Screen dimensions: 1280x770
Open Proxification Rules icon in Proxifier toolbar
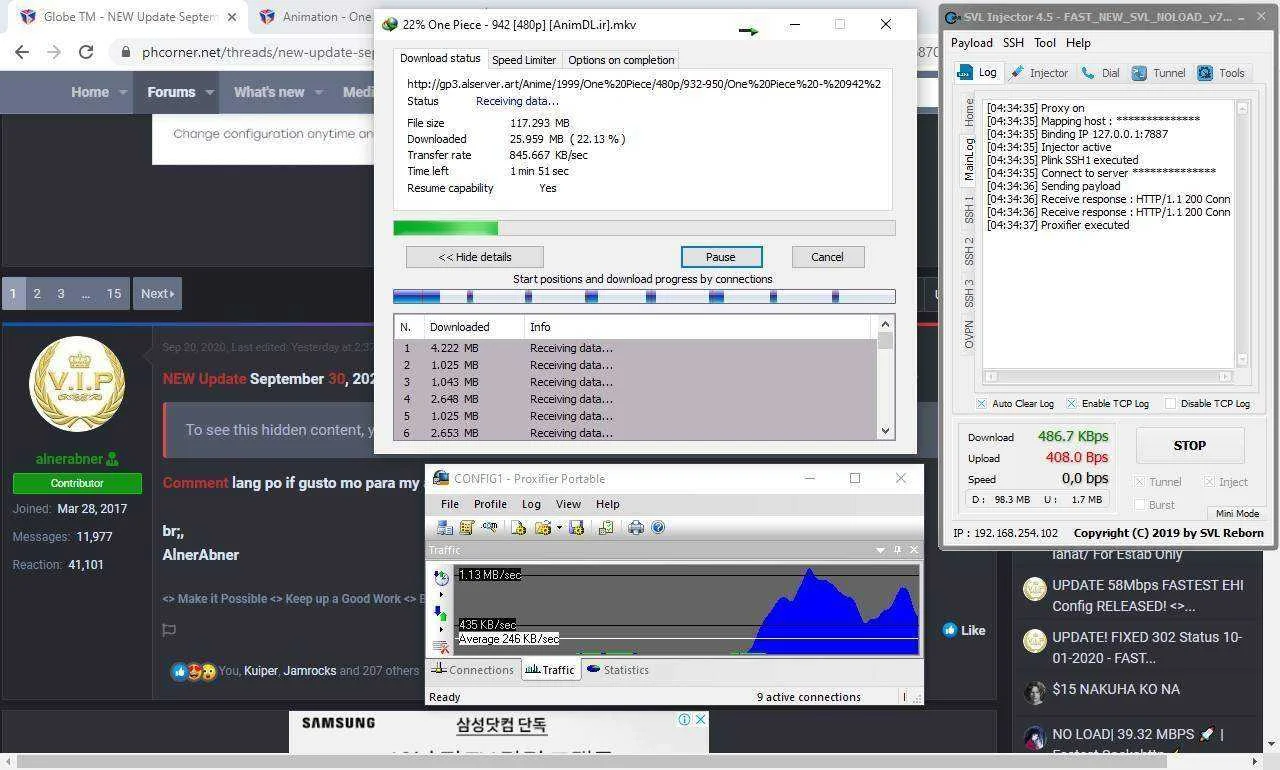pyautogui.click(x=466, y=528)
